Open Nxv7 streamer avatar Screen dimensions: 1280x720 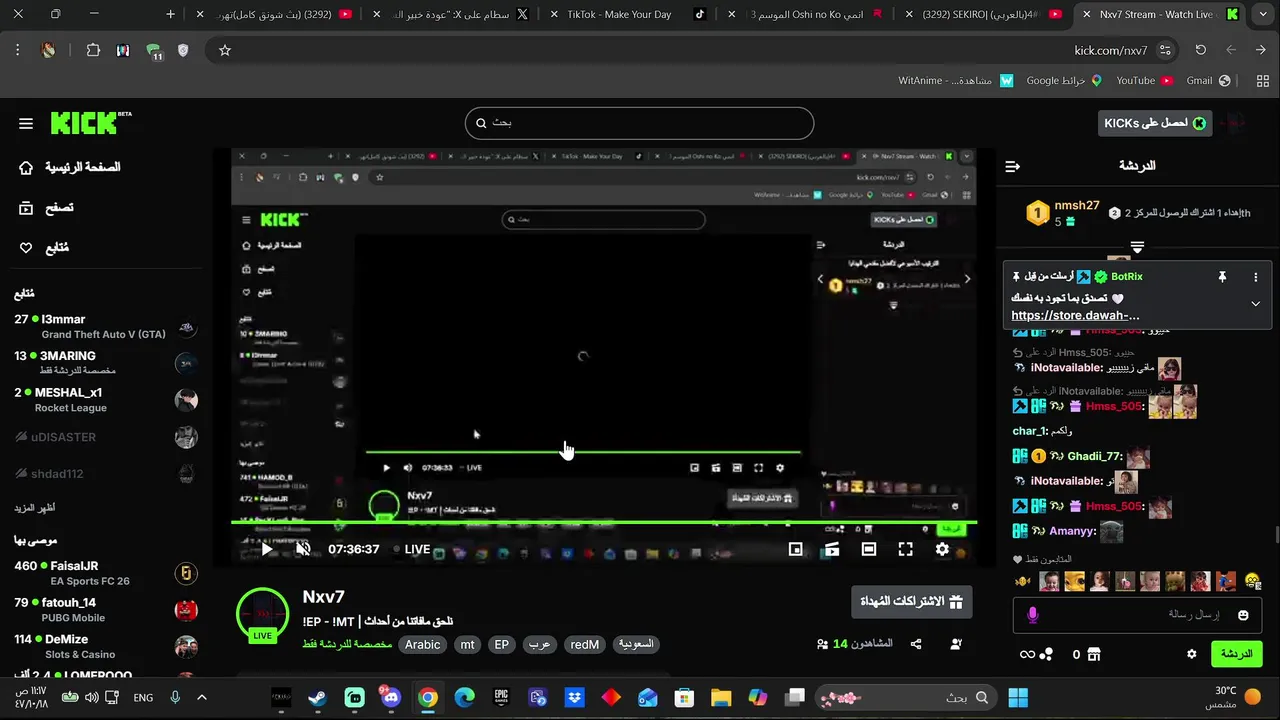pos(262,613)
